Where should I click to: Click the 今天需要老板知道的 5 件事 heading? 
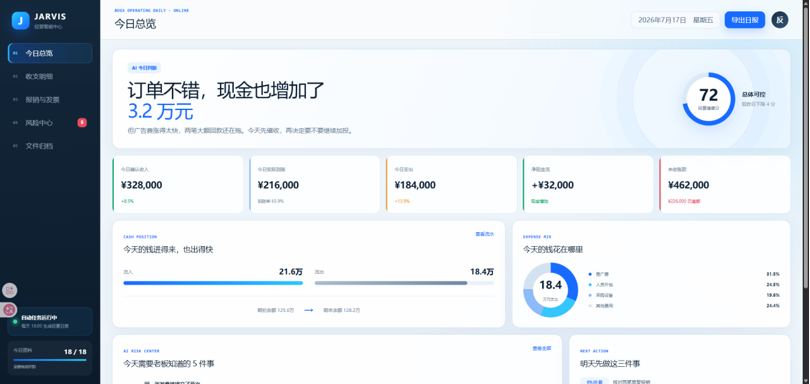click(169, 364)
